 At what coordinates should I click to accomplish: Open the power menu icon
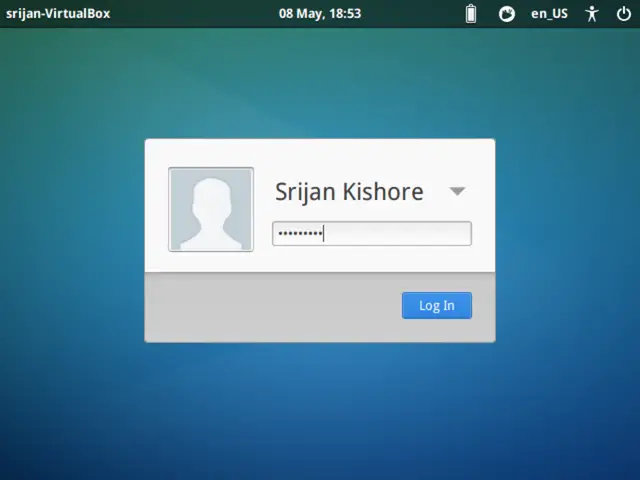pyautogui.click(x=624, y=14)
